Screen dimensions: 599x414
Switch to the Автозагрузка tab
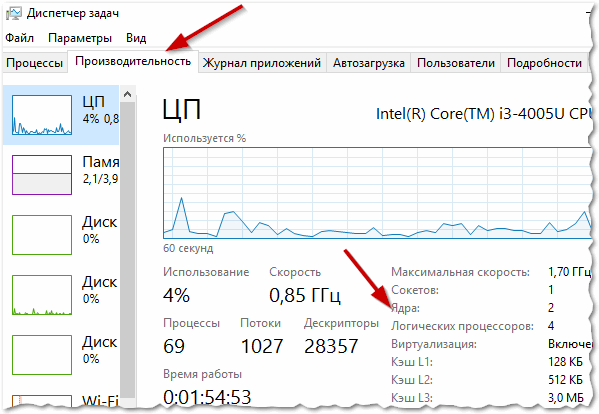[369, 63]
